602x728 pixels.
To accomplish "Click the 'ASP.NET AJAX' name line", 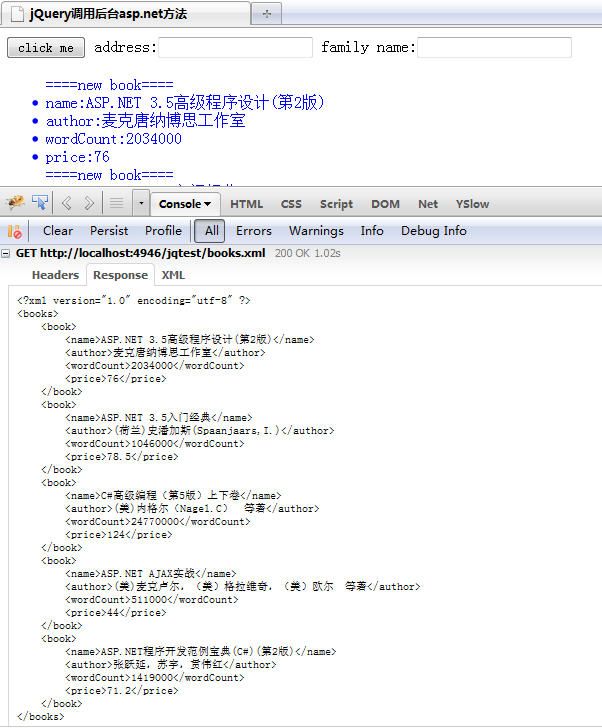I will tap(150, 573).
